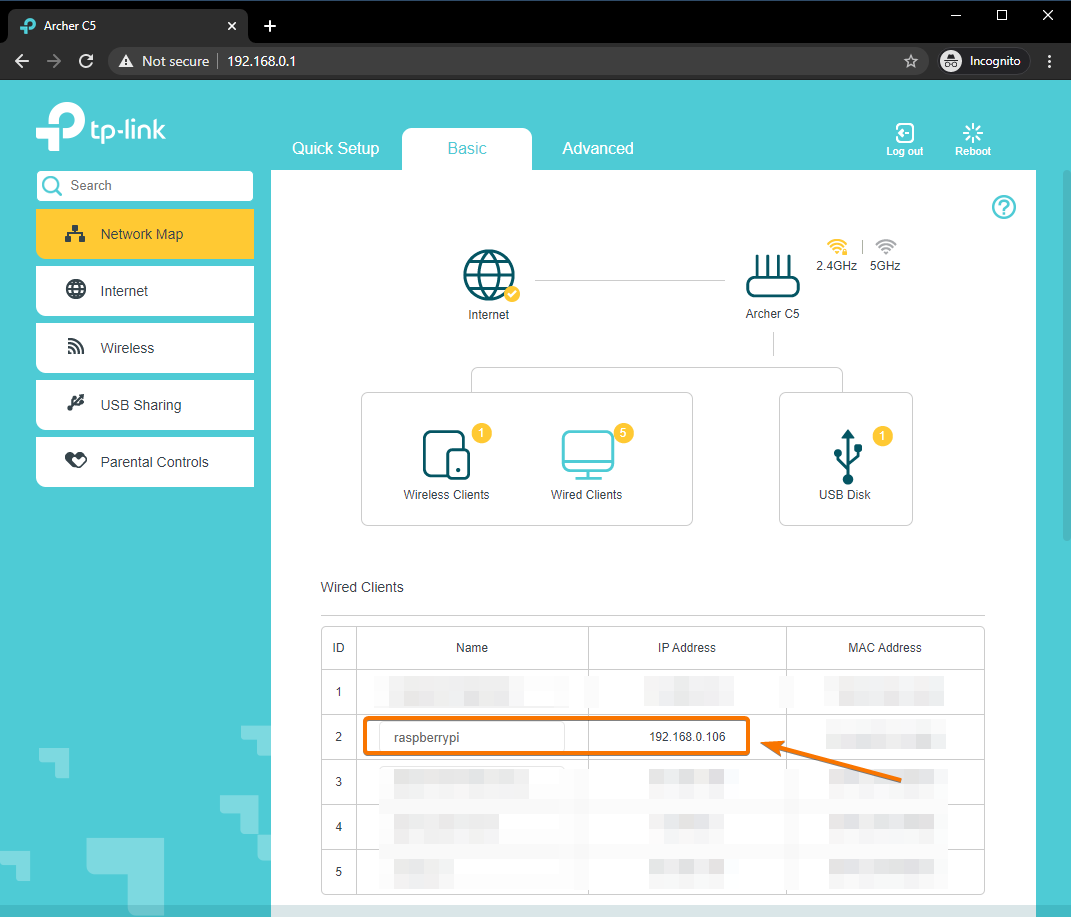Switch to the Quick Setup tab

click(x=336, y=149)
